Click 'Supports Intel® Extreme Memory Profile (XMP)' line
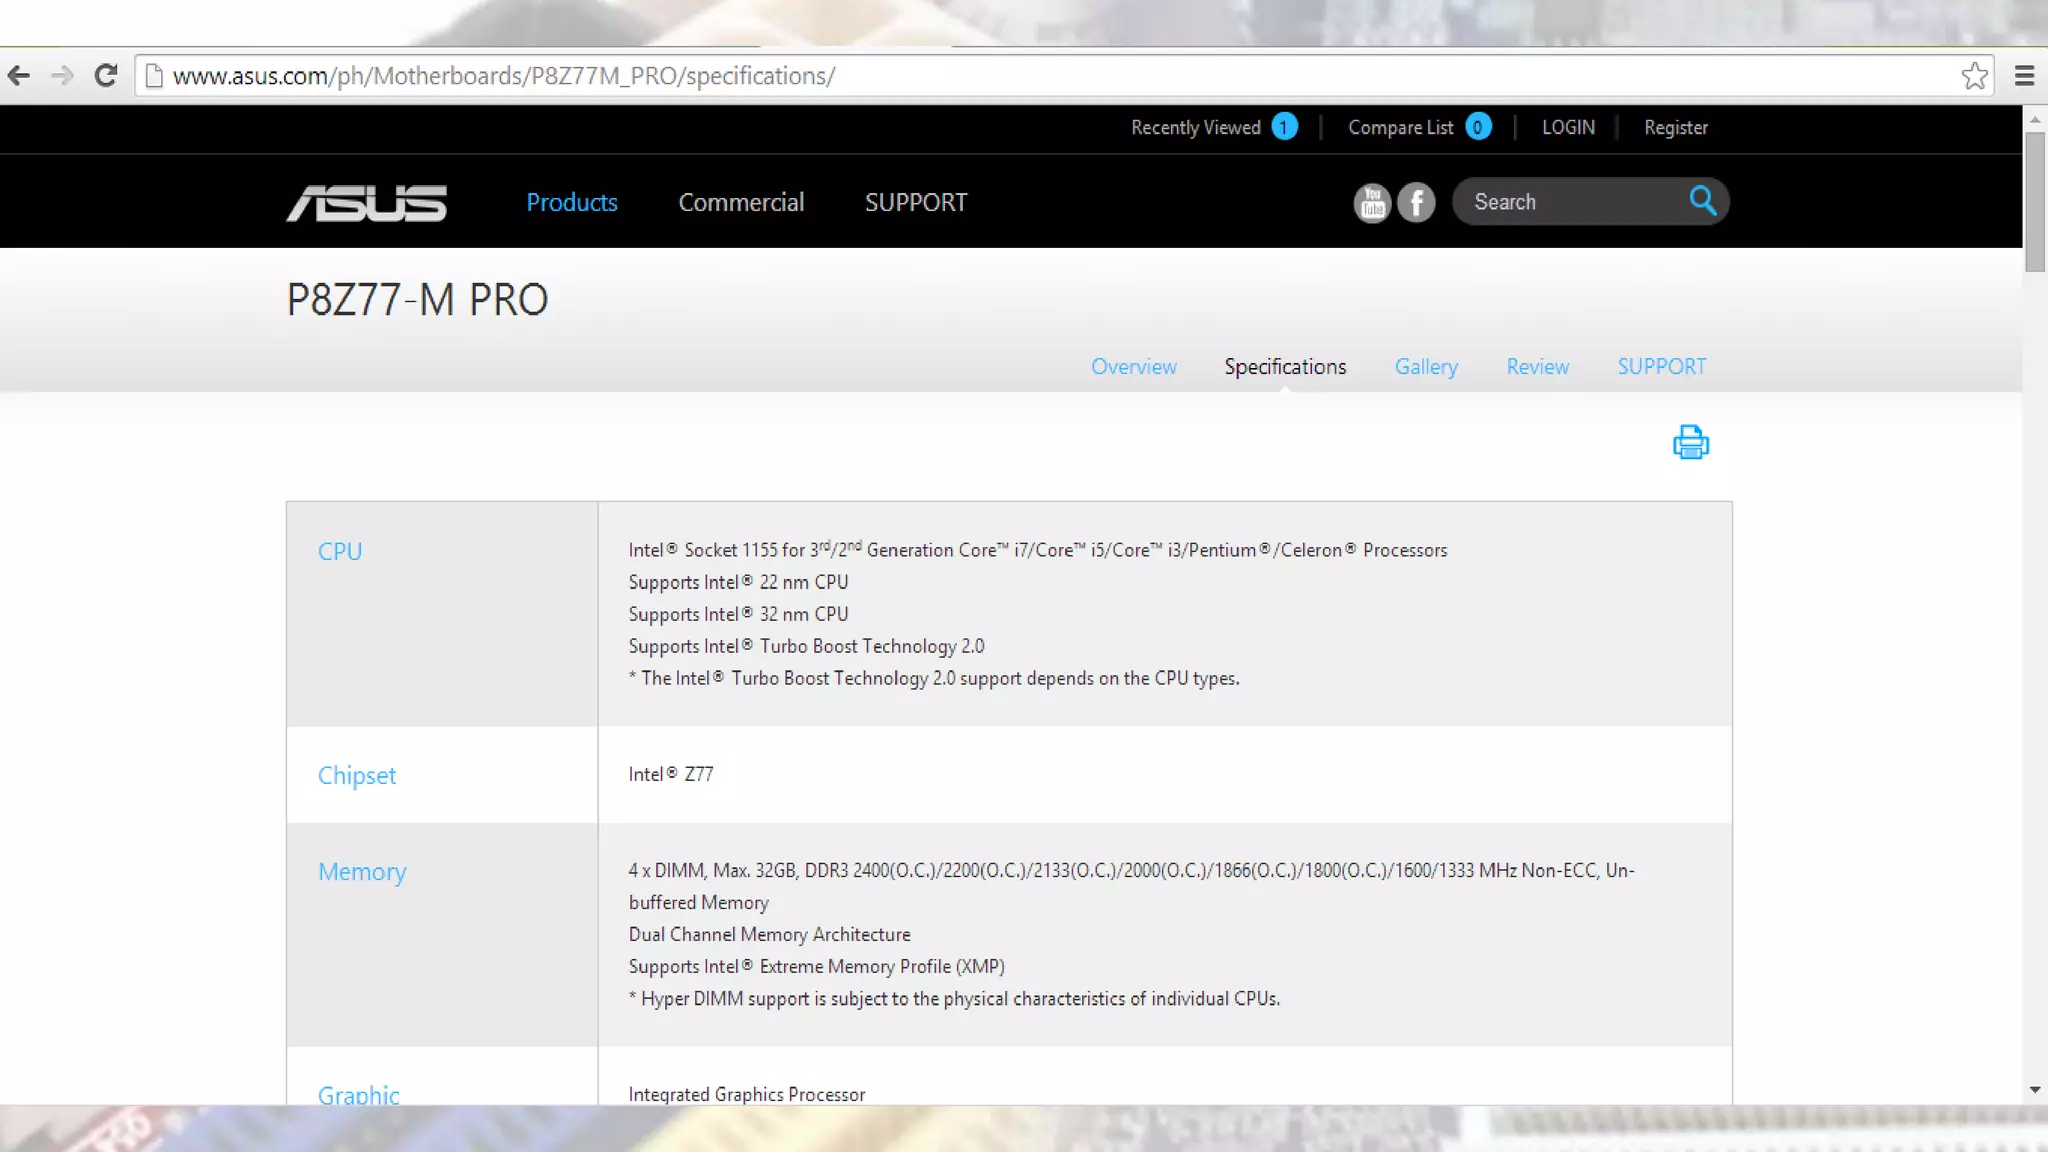This screenshot has height=1152, width=2048. pos(816,966)
